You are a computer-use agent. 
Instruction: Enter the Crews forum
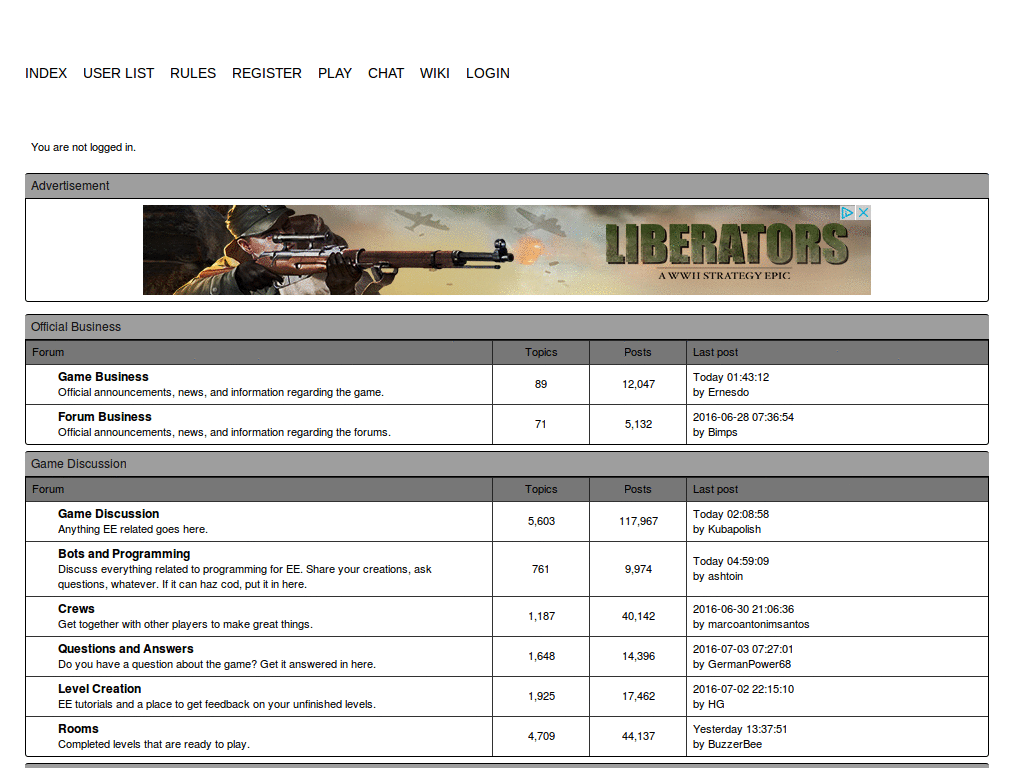(77, 609)
